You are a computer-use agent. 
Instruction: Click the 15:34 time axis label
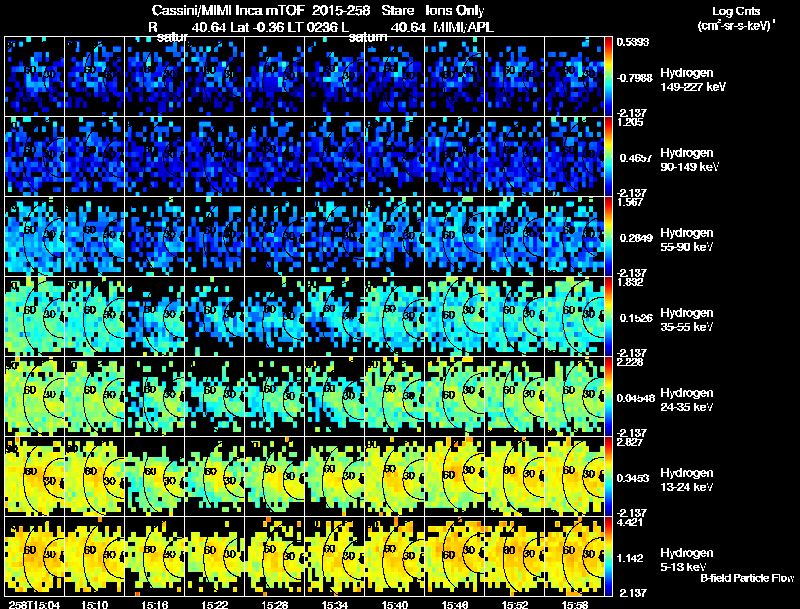[x=335, y=604]
